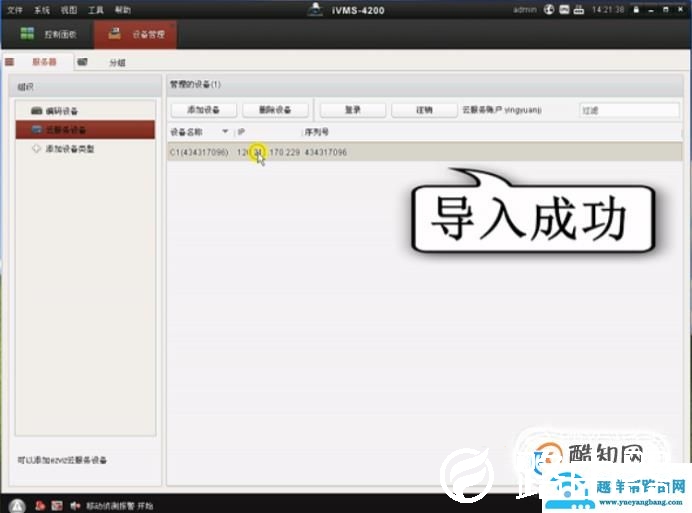Click the 登录 login button
The image size is (692, 513).
(x=353, y=110)
